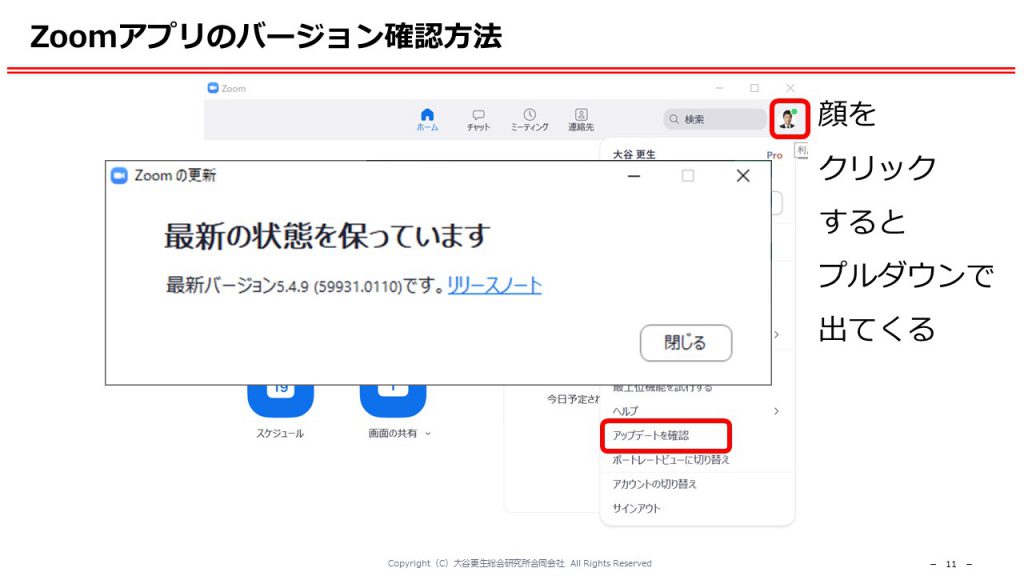Close the main Zoom window

coord(790,88)
